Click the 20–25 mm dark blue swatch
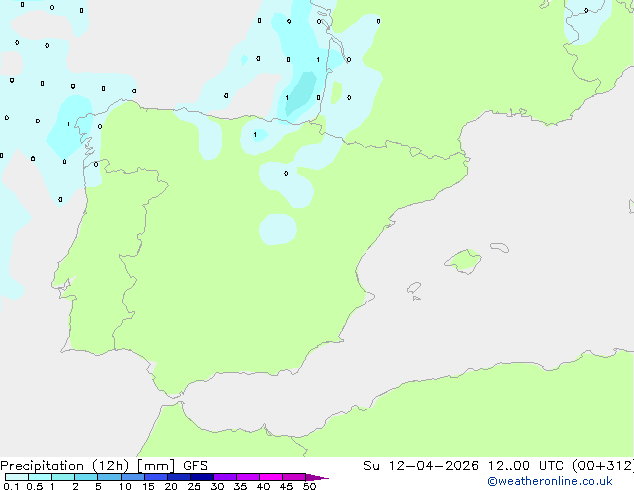This screenshot has height=490, width=634. tap(179, 477)
